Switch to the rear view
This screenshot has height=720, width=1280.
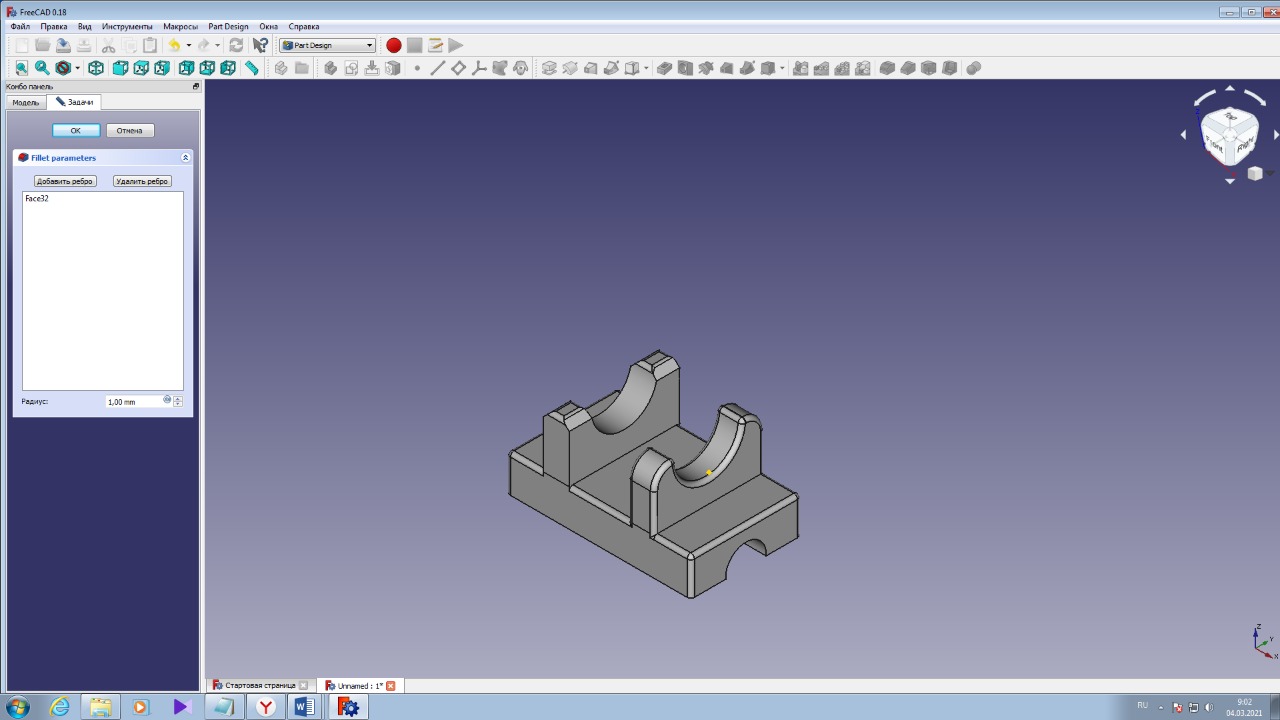click(x=186, y=68)
